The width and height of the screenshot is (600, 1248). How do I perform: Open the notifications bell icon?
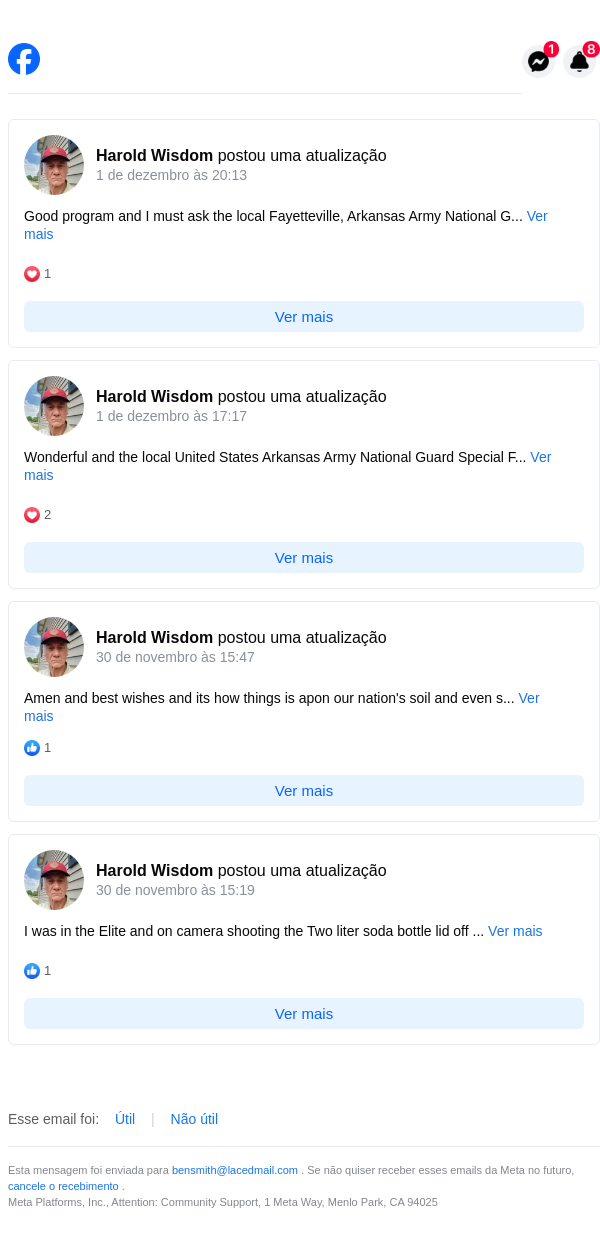tap(579, 62)
